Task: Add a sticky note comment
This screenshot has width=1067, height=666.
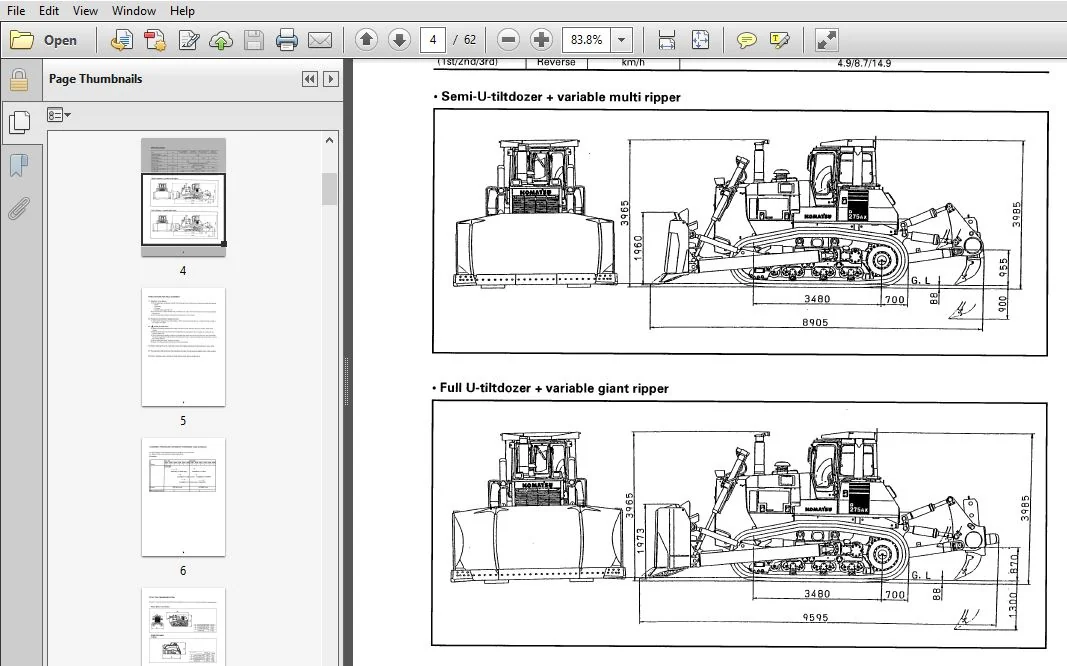Action: (x=746, y=40)
